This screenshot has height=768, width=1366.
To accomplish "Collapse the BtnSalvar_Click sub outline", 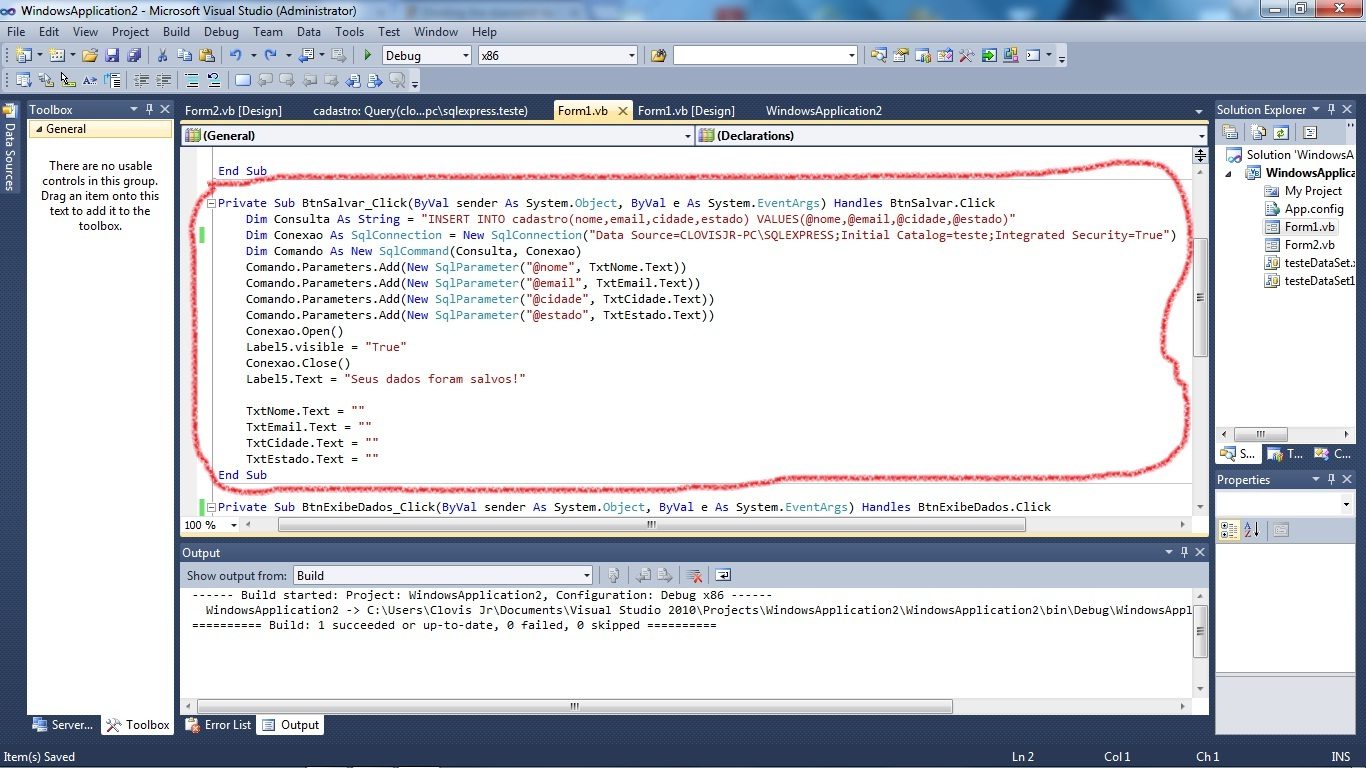I will tap(210, 203).
